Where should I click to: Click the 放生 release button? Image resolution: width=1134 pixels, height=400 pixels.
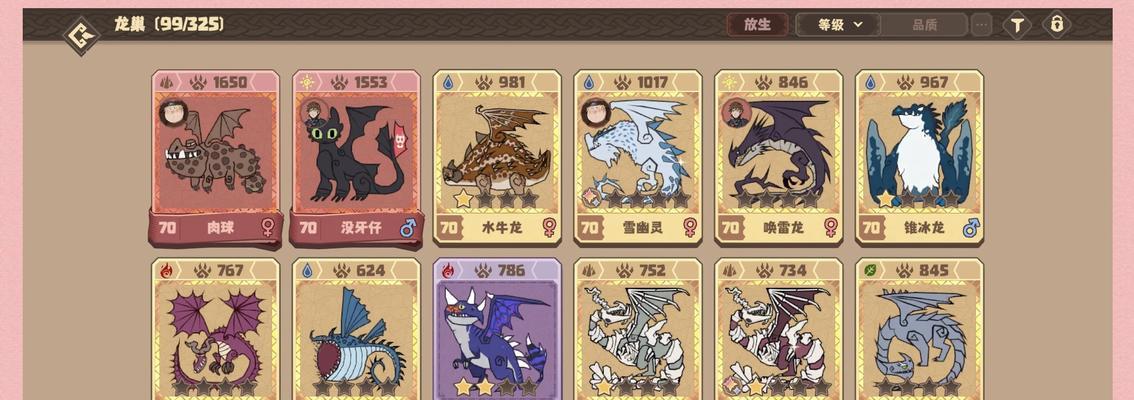(758, 25)
